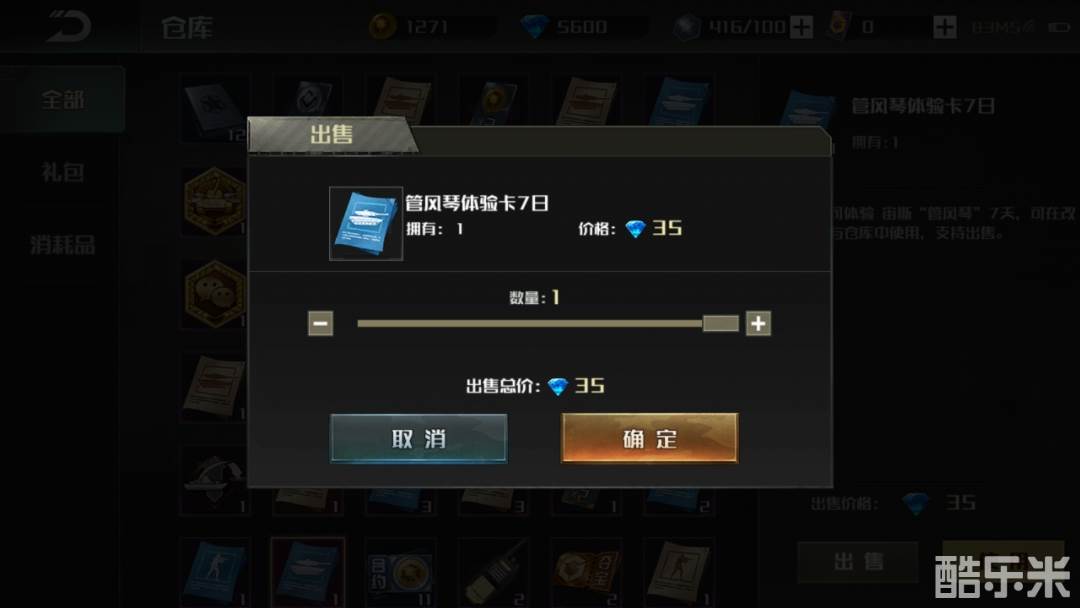Click the item card thumbnail in dialog

tap(366, 223)
